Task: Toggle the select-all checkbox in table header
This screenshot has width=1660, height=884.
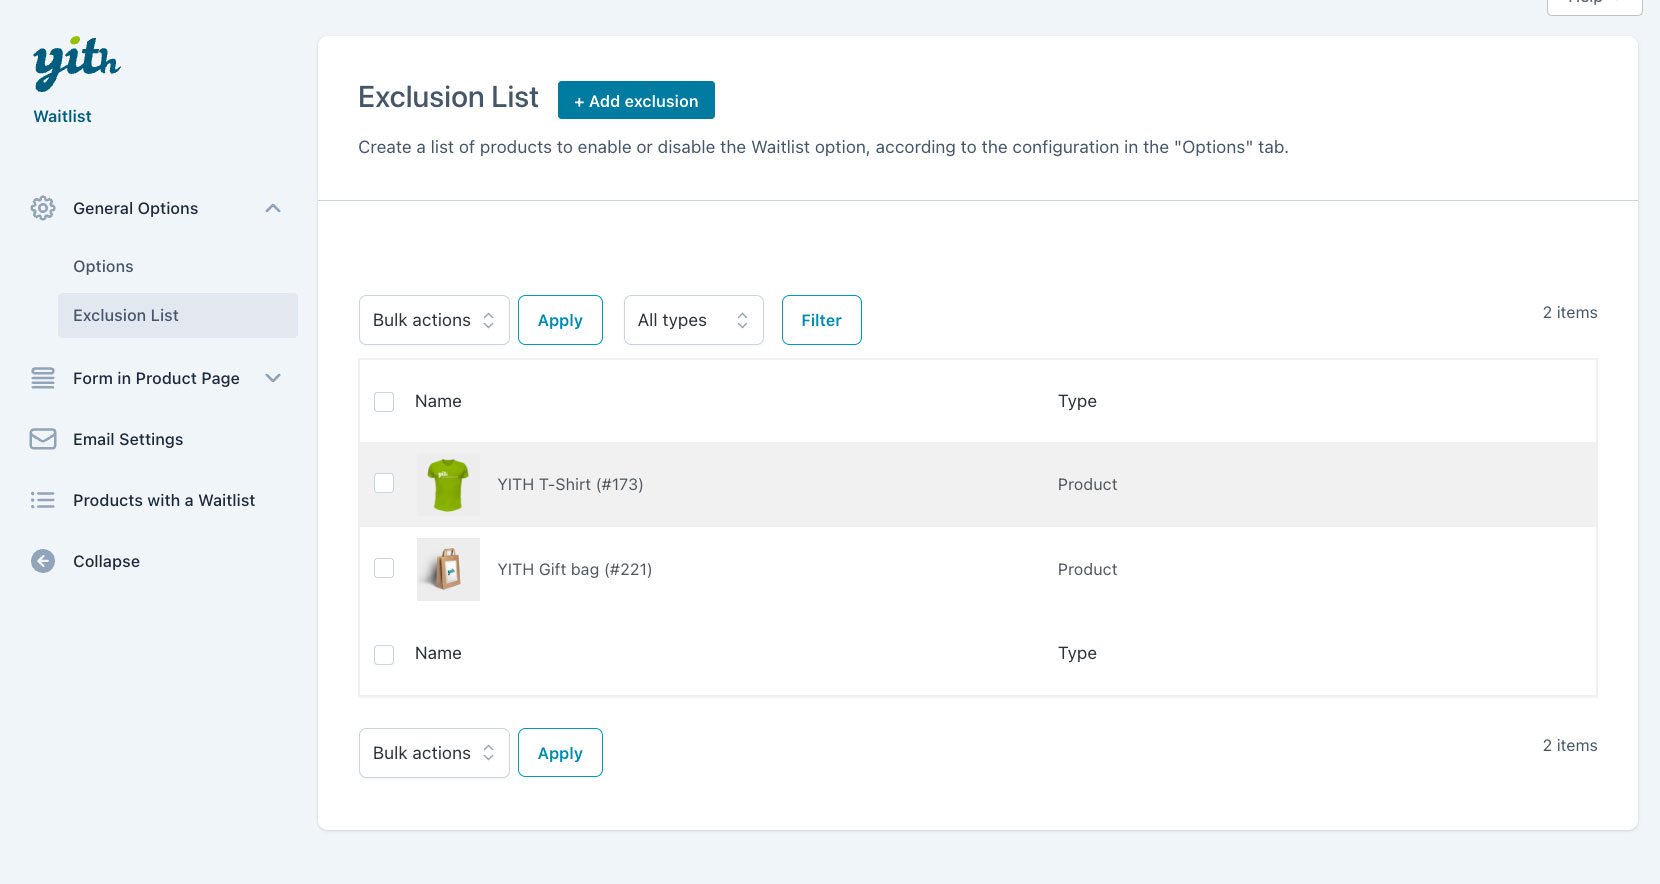Action: [384, 402]
